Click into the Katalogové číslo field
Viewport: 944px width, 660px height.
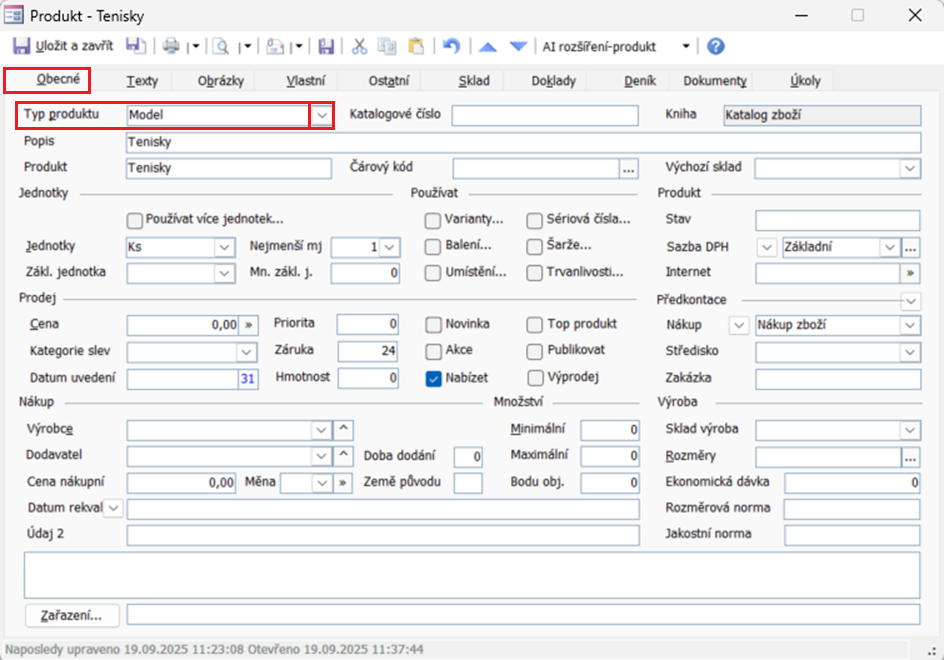point(544,115)
